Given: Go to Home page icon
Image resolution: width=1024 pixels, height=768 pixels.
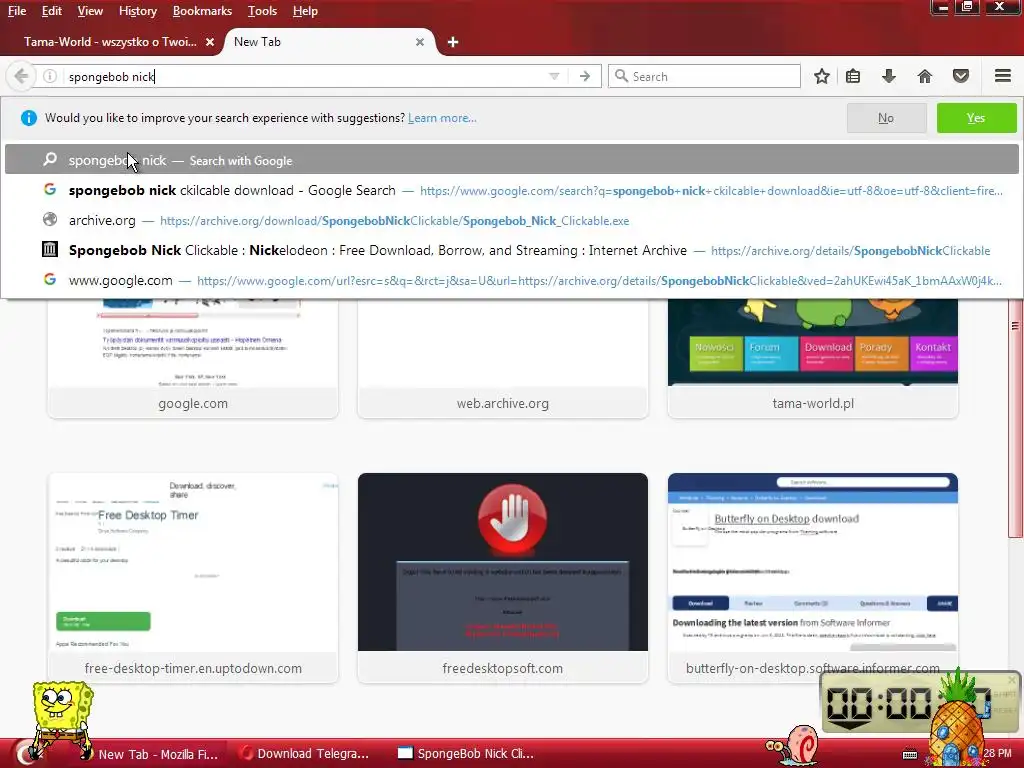Looking at the screenshot, I should pos(925,76).
